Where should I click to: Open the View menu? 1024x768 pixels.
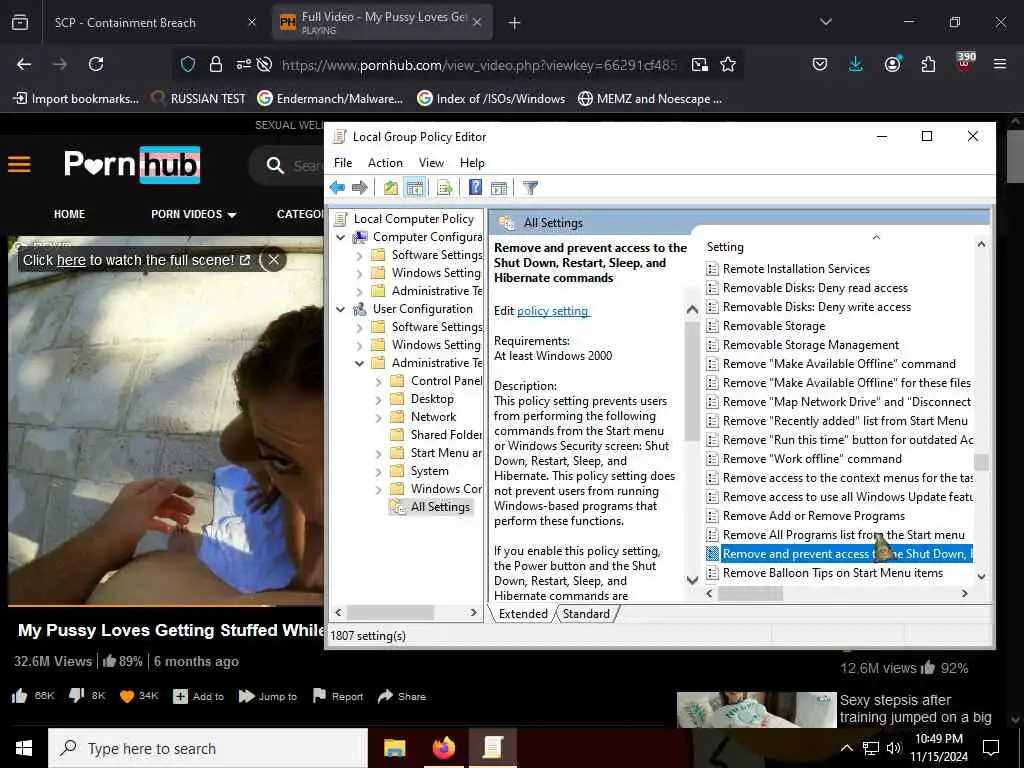(x=431, y=163)
